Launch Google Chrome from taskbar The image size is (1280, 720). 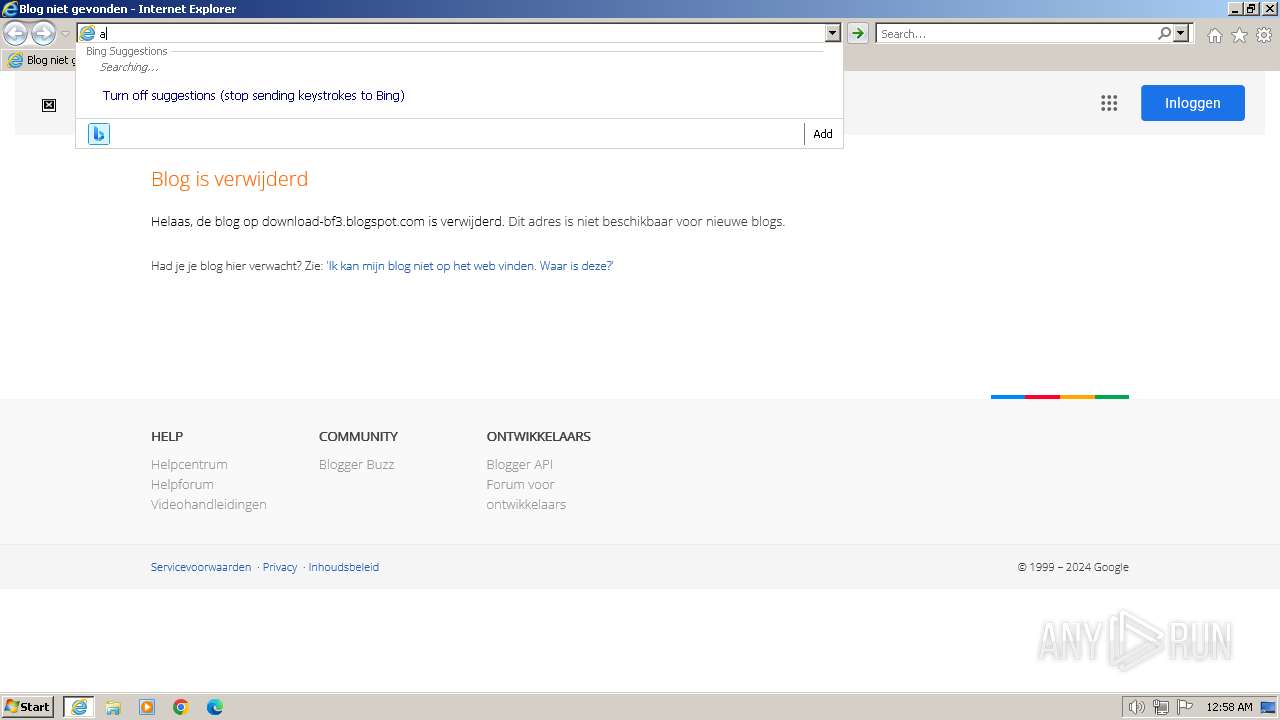[x=181, y=707]
